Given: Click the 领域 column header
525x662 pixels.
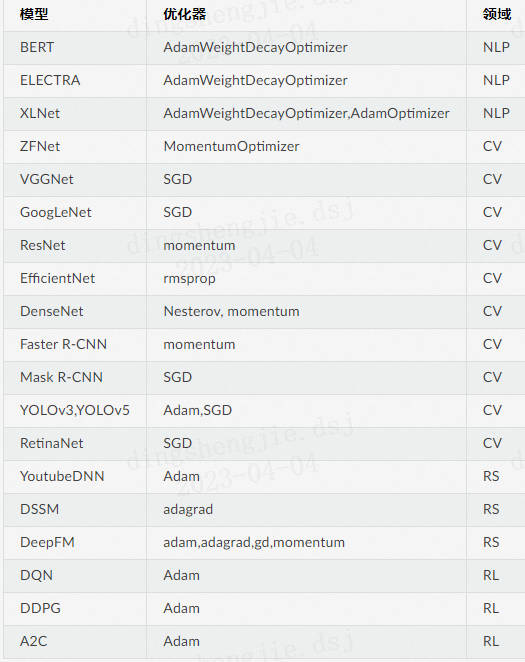Looking at the screenshot, I should pos(497,14).
